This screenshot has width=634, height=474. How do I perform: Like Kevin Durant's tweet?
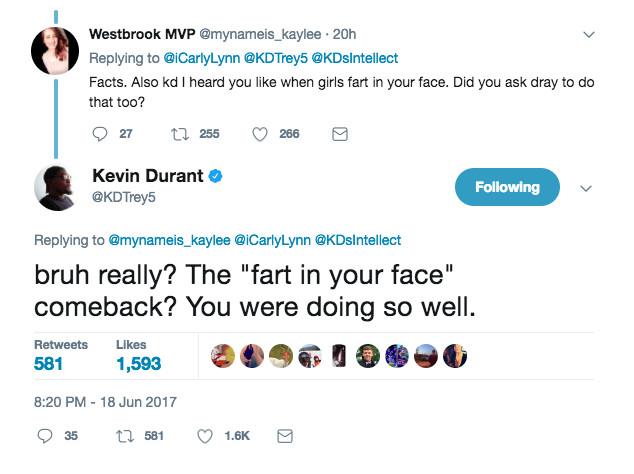tap(205, 436)
